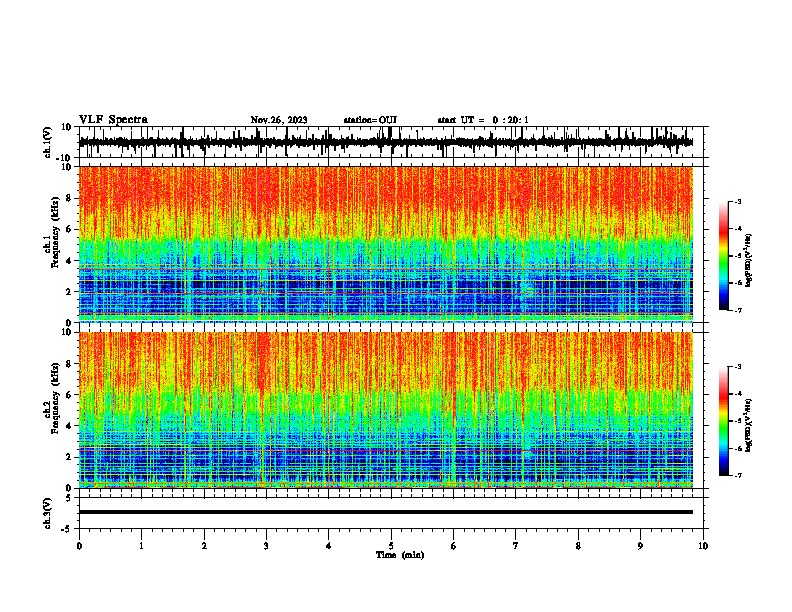Click the 'start UT = 0 :20: 1' text

[x=483, y=120]
